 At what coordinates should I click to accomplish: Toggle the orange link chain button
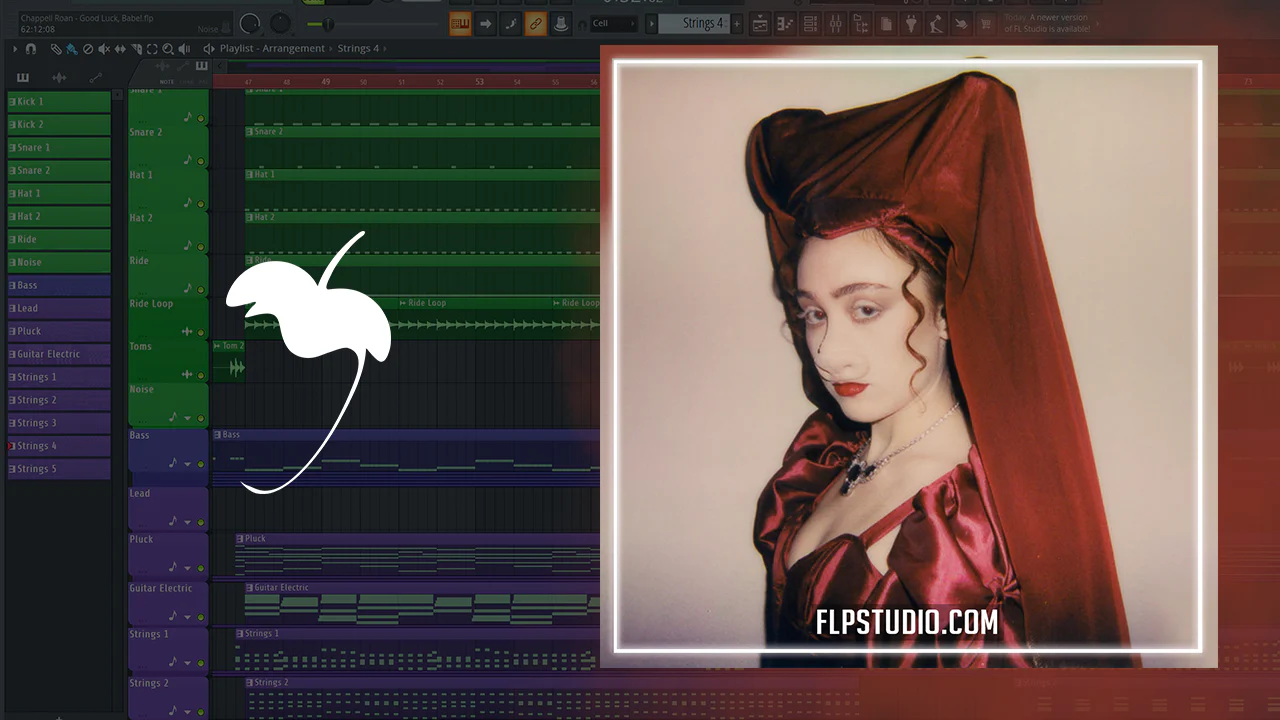coord(536,23)
